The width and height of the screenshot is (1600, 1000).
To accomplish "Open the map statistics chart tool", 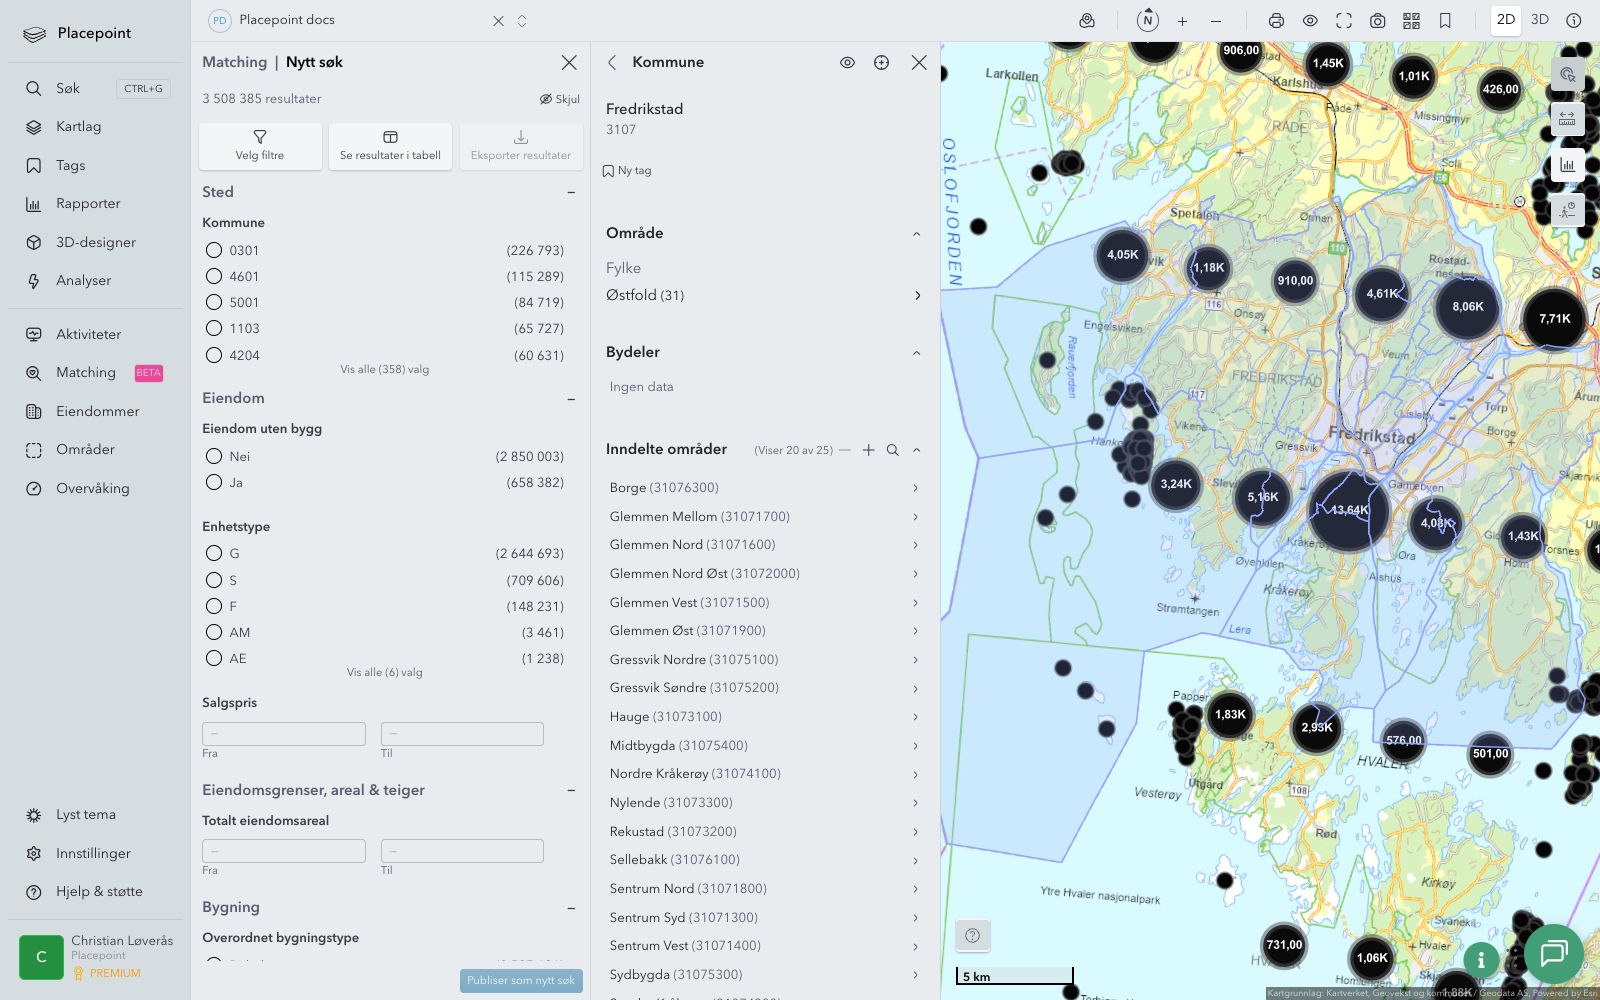I will [1567, 165].
